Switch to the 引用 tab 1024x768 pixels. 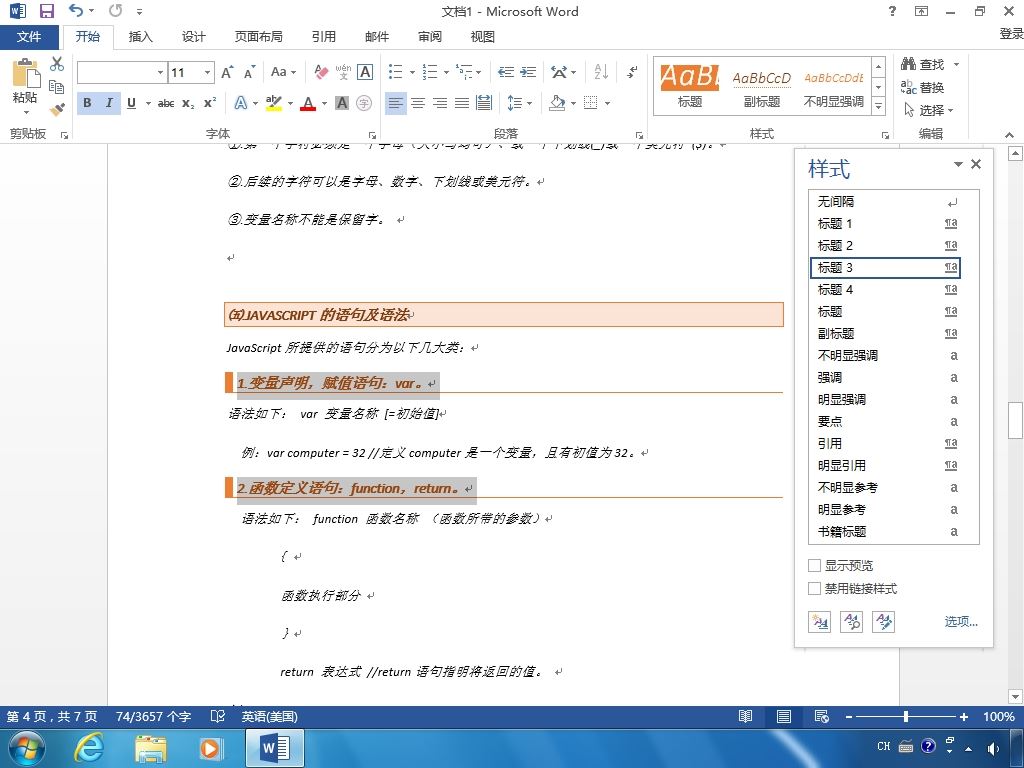[x=324, y=37]
